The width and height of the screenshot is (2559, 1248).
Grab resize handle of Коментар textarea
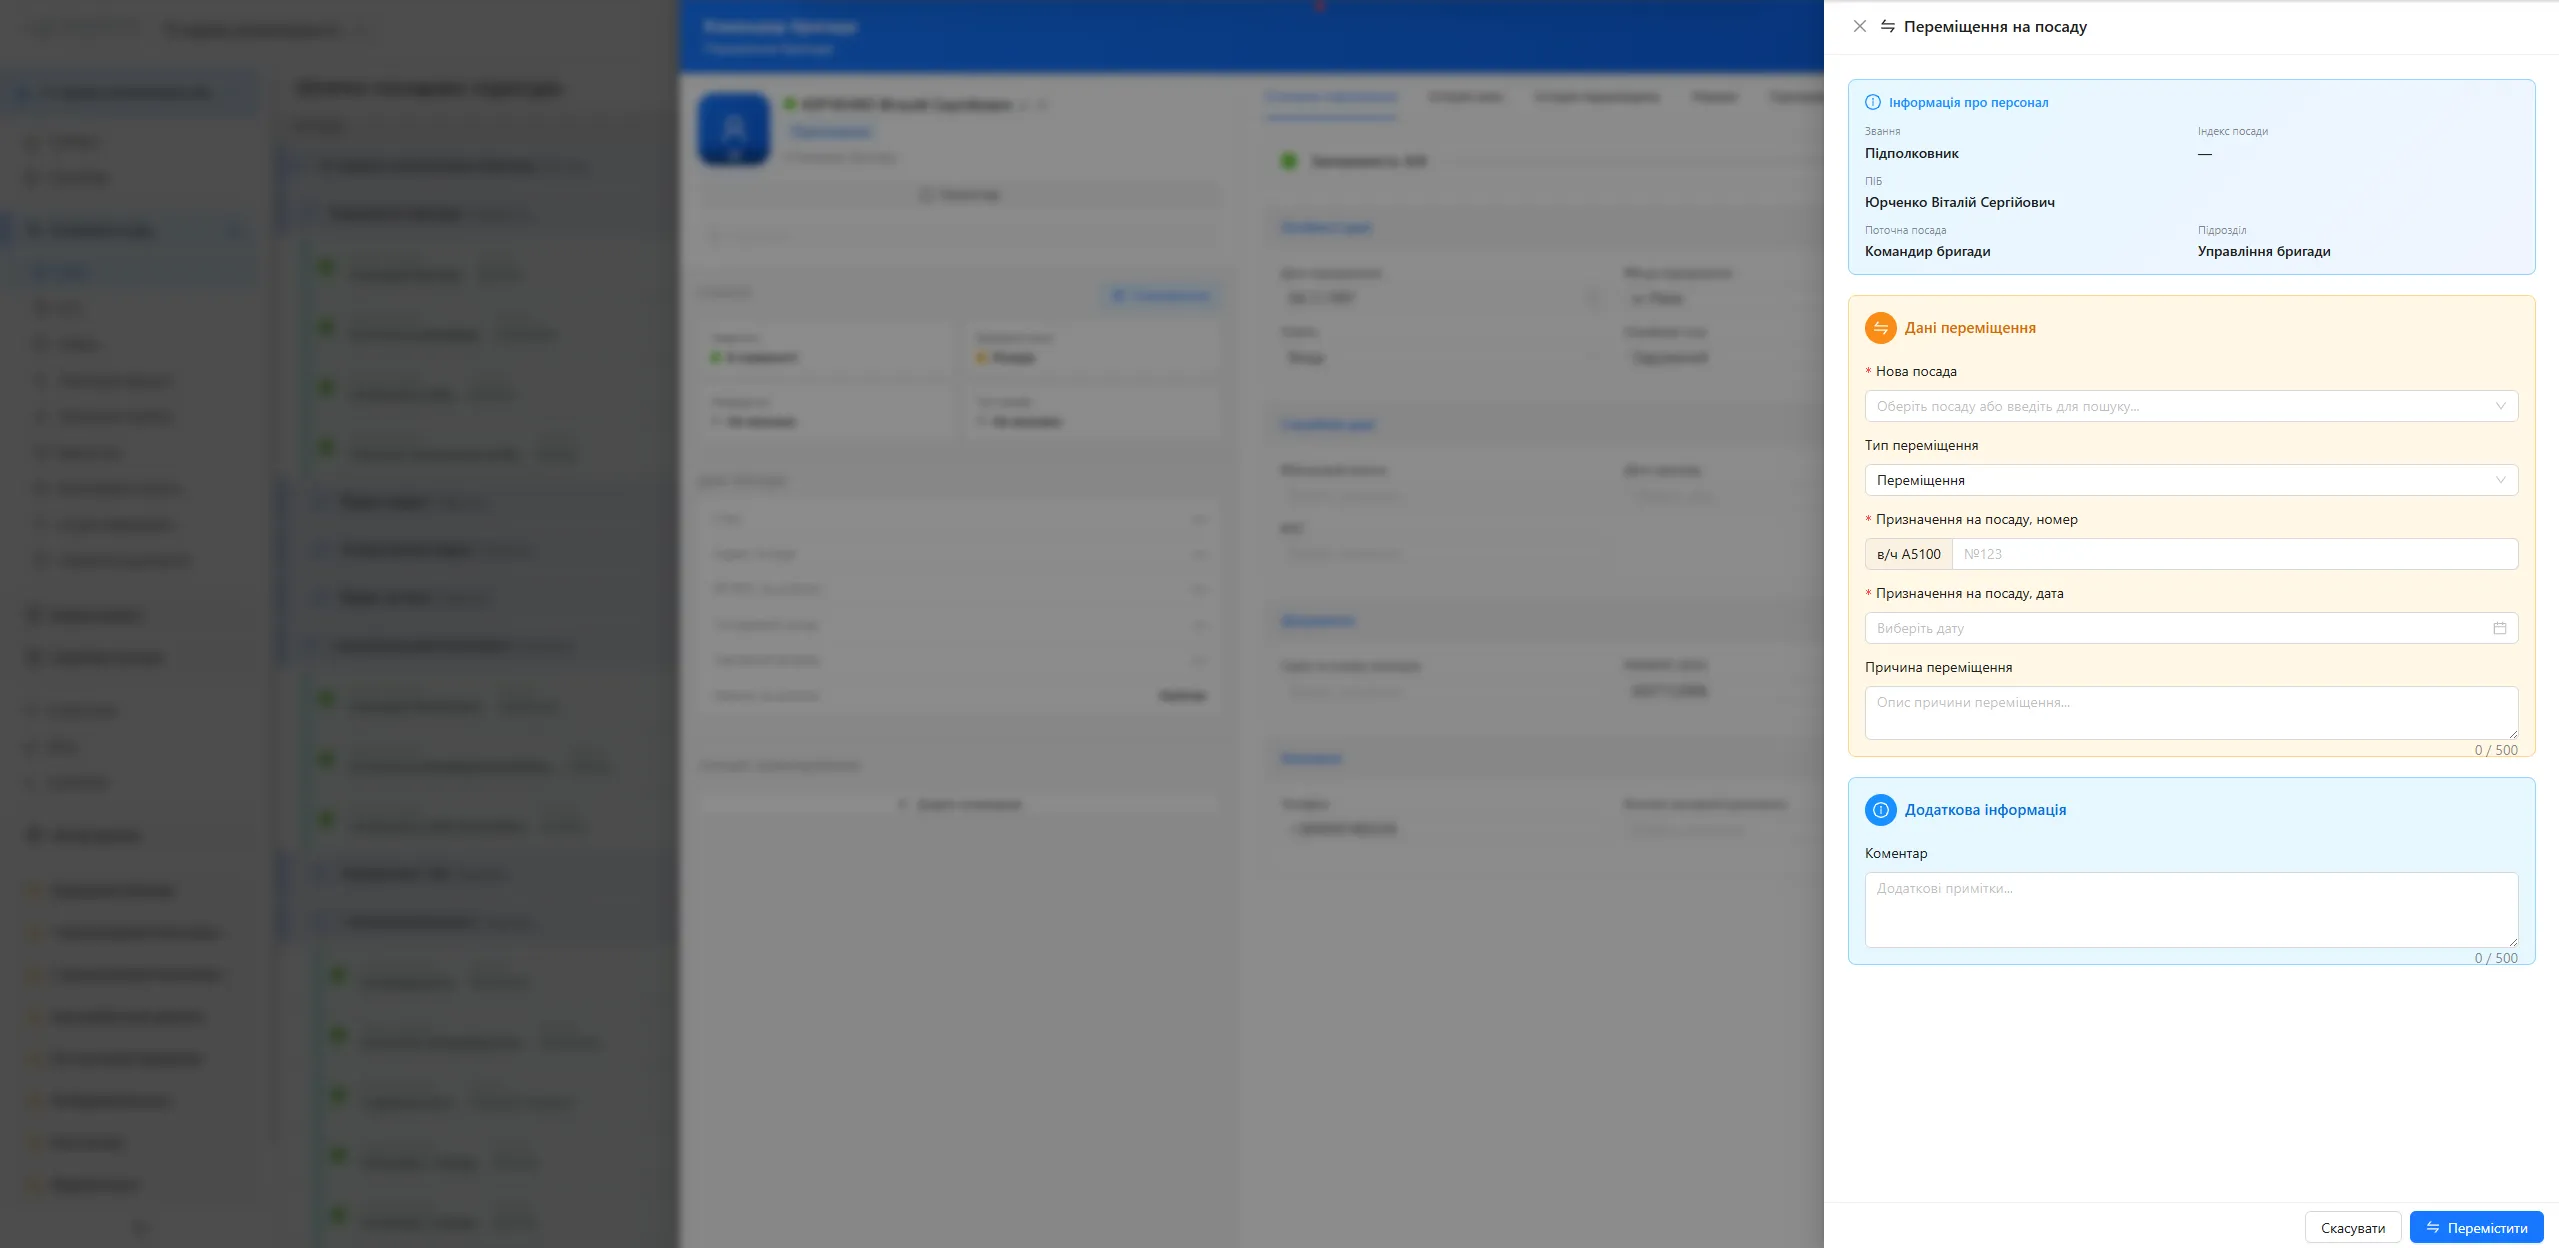pyautogui.click(x=2512, y=942)
